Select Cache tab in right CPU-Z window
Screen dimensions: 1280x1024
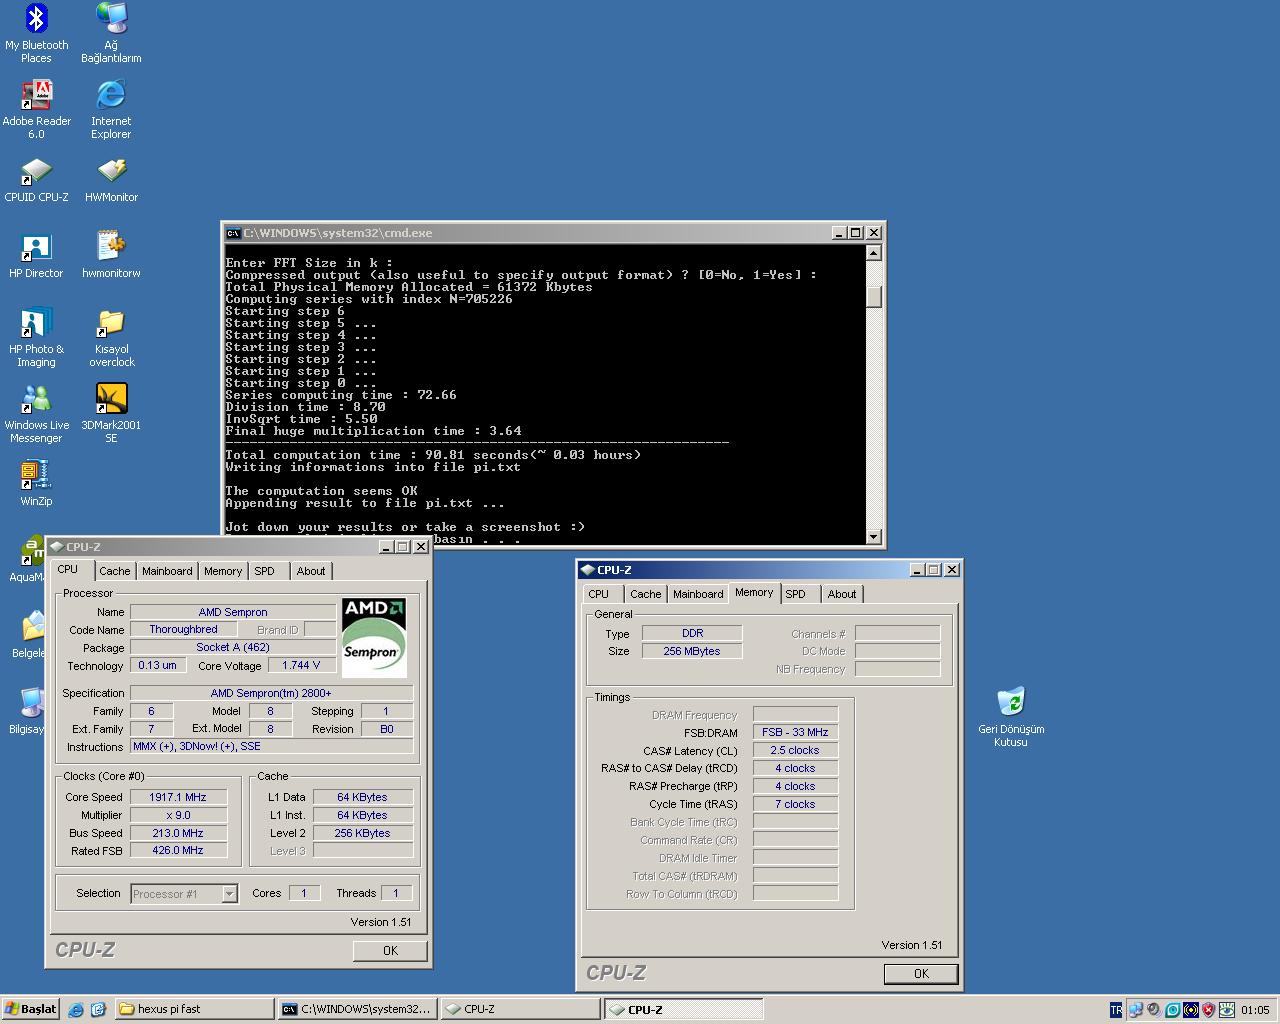tap(645, 594)
